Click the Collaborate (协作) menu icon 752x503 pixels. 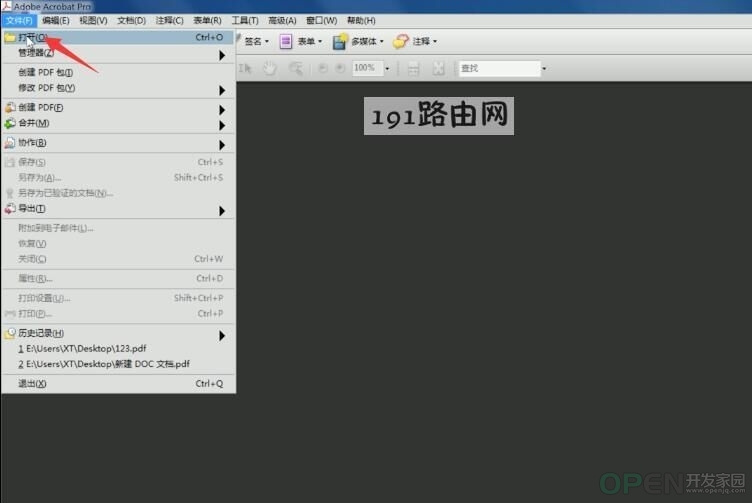[x=10, y=143]
